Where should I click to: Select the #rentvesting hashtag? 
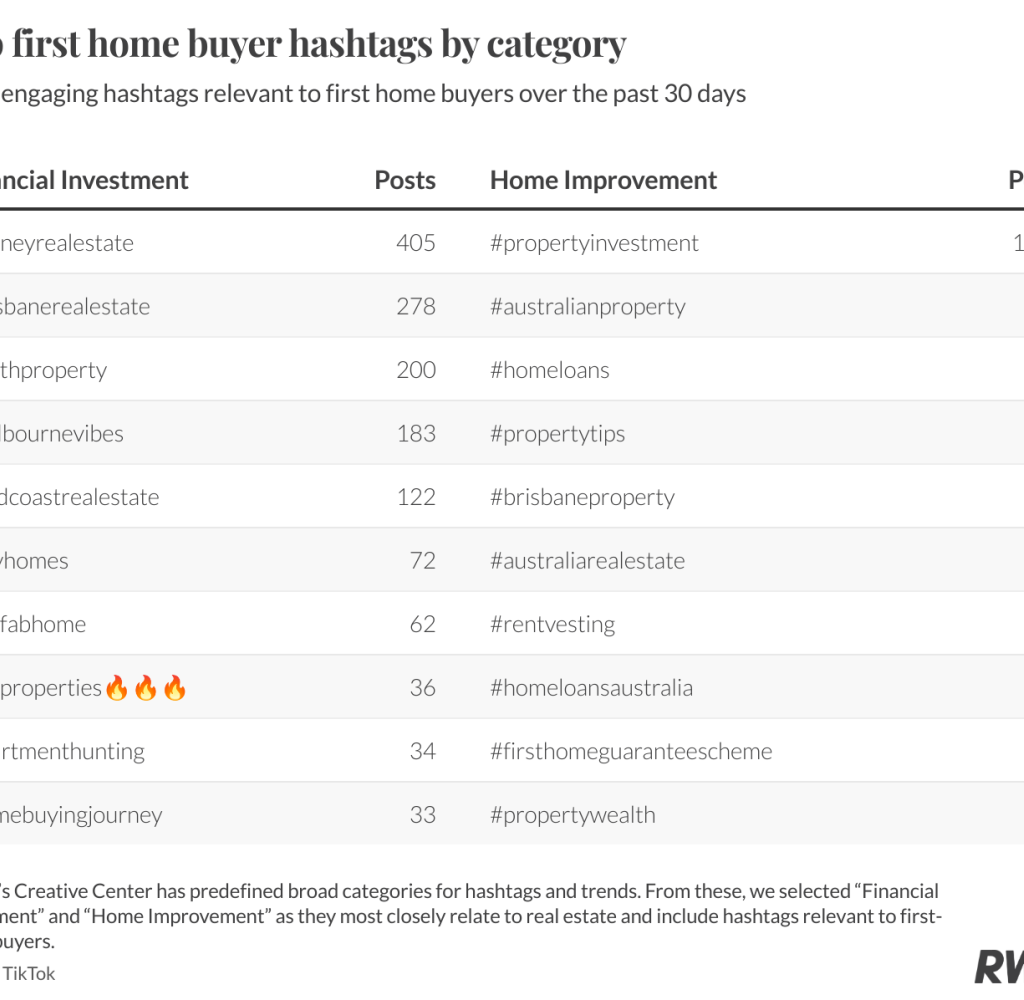pyautogui.click(x=552, y=625)
